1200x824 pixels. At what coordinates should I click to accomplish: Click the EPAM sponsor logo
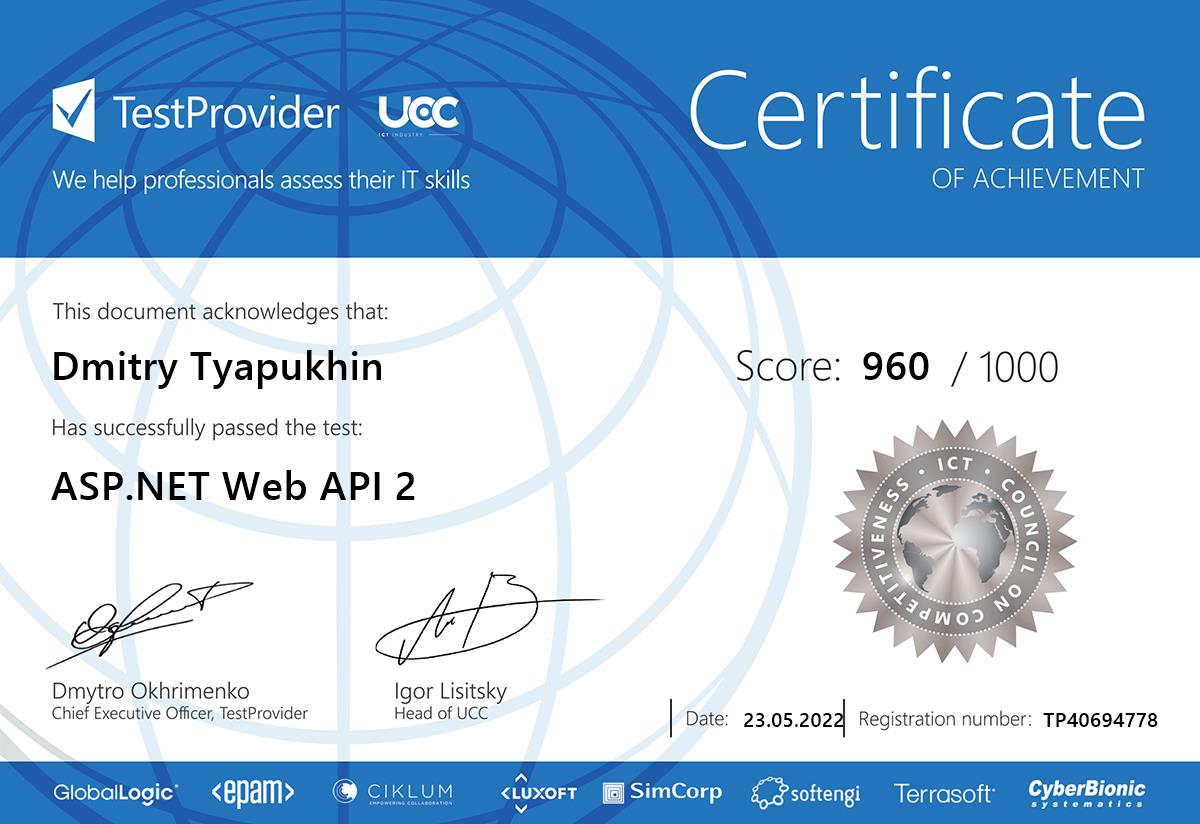[252, 793]
